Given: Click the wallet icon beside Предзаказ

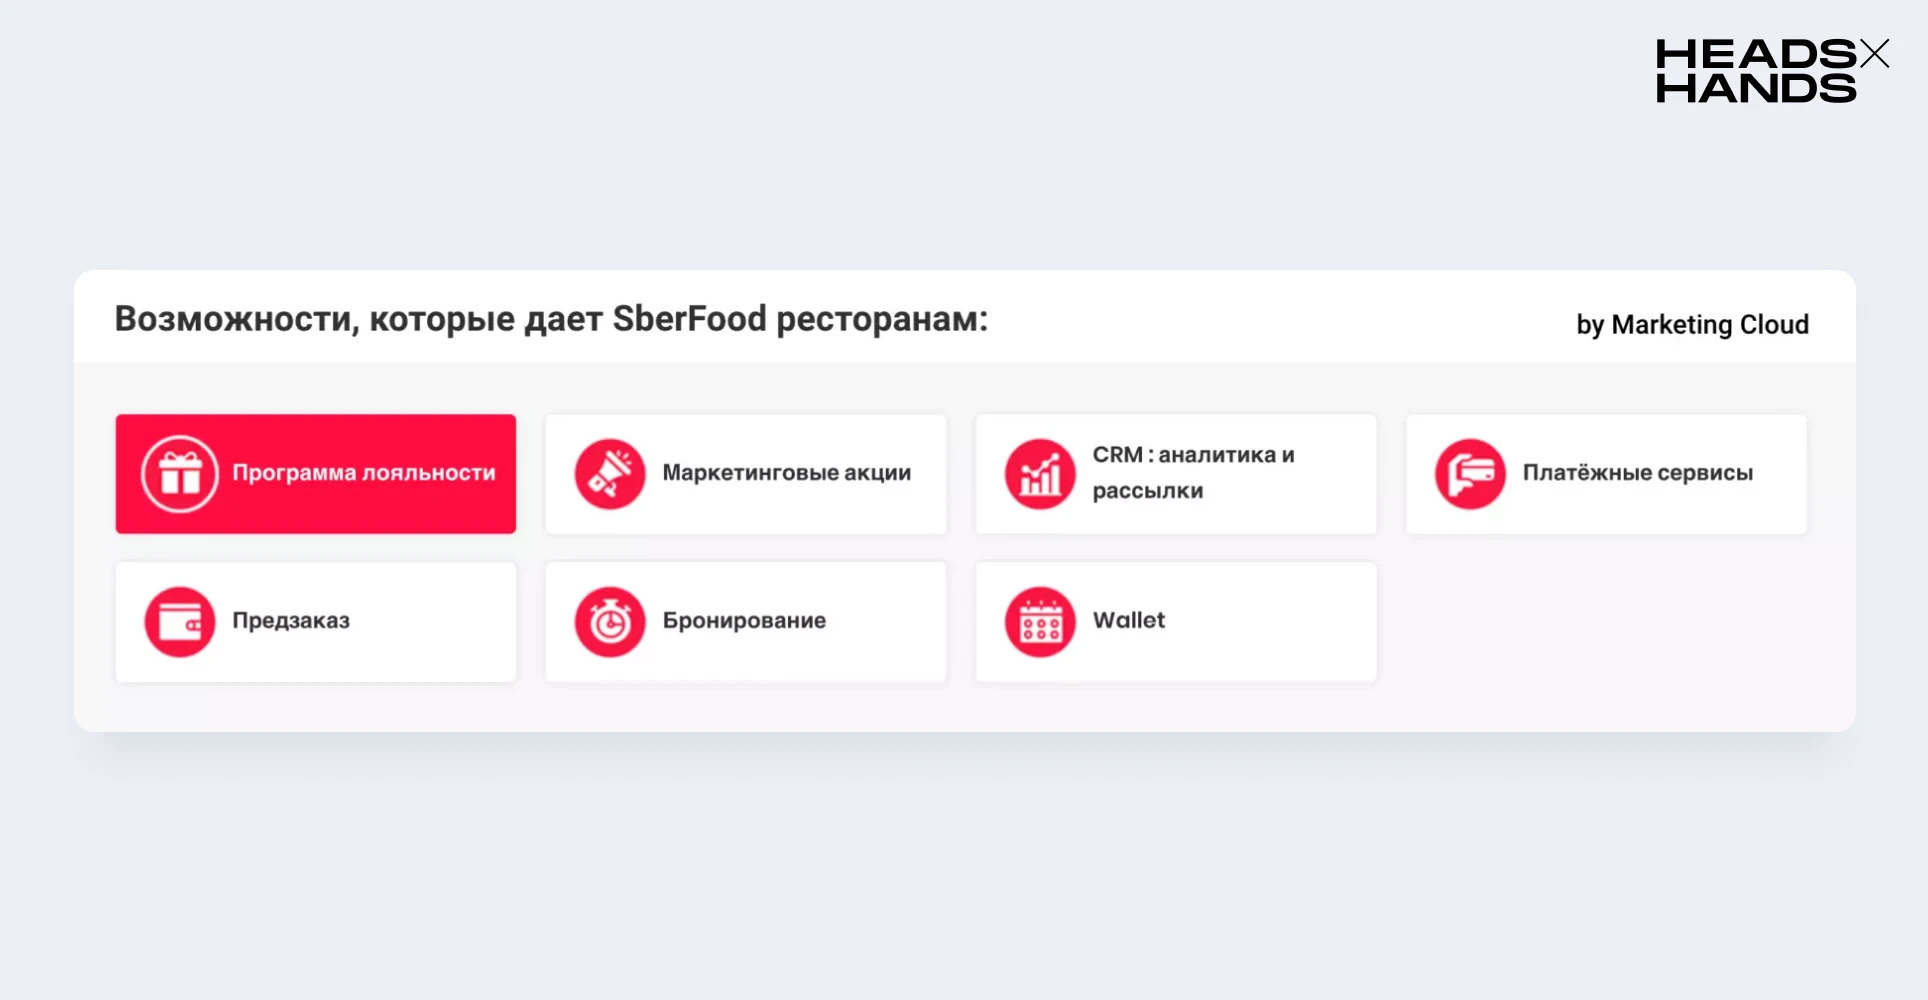Looking at the screenshot, I should point(180,622).
